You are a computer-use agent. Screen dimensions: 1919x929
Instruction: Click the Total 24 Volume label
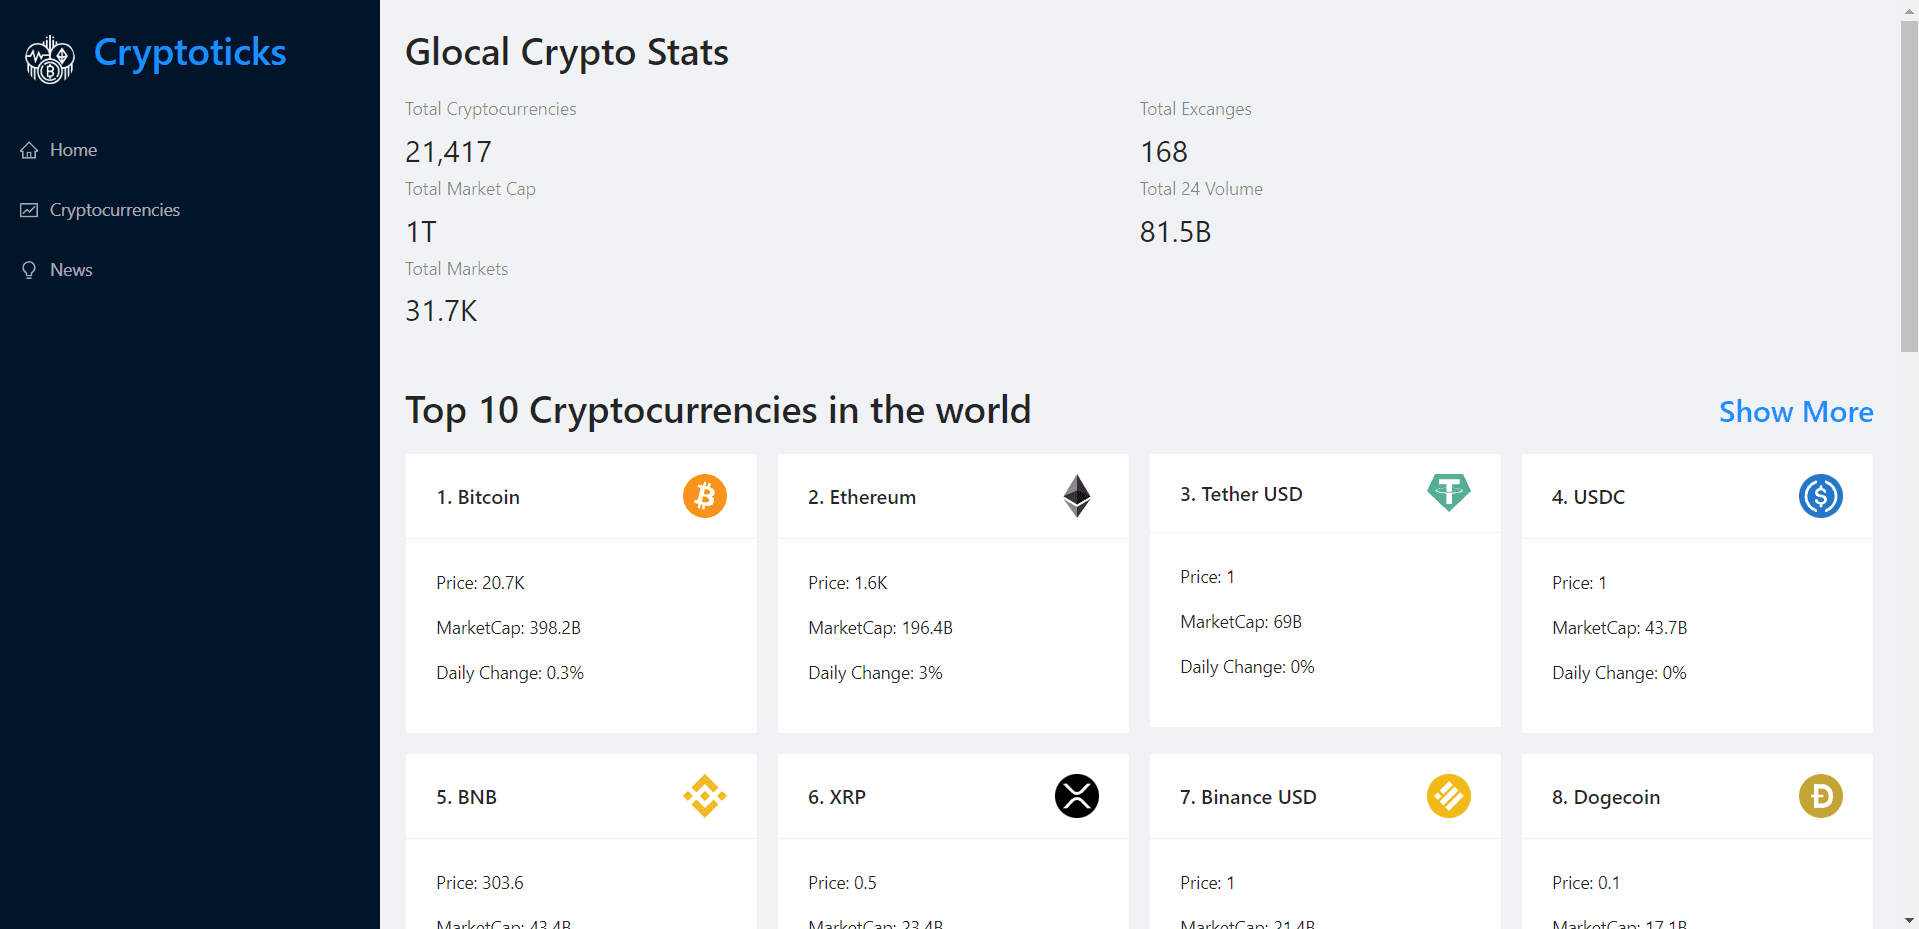click(x=1201, y=189)
